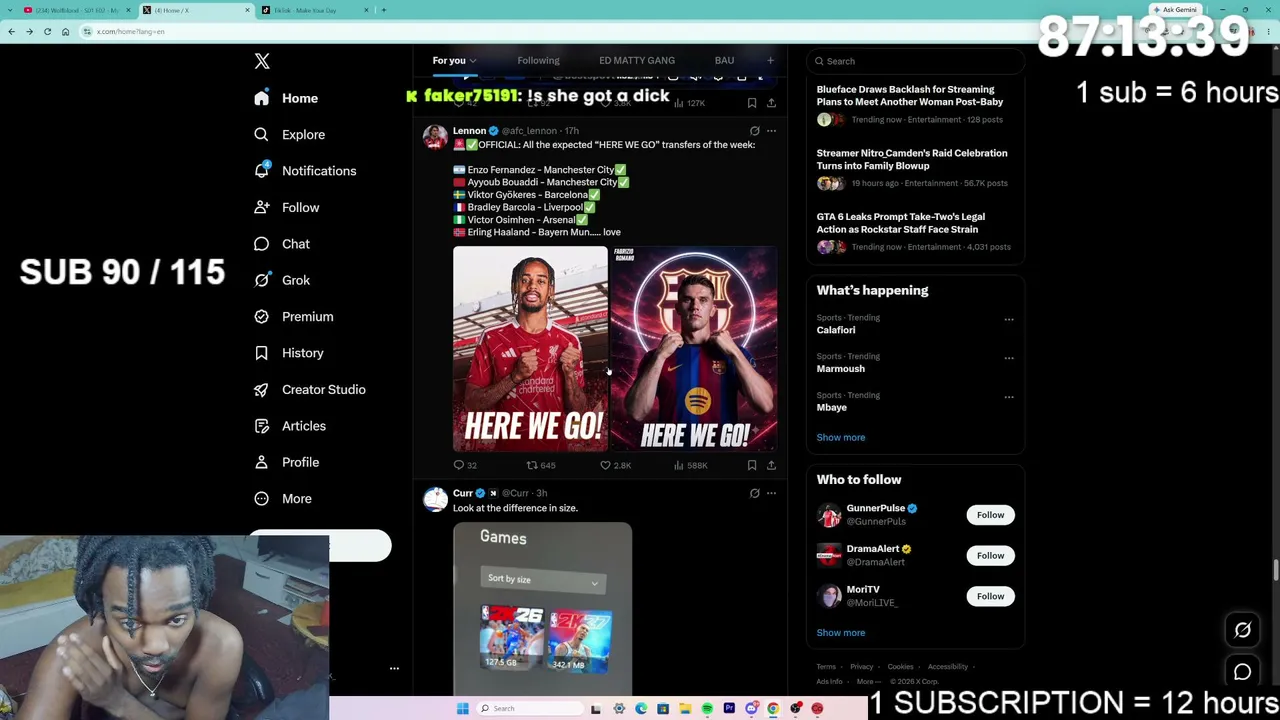This screenshot has height=720, width=1280.
Task: Show more accounts in Who to follow
Action: click(x=841, y=632)
